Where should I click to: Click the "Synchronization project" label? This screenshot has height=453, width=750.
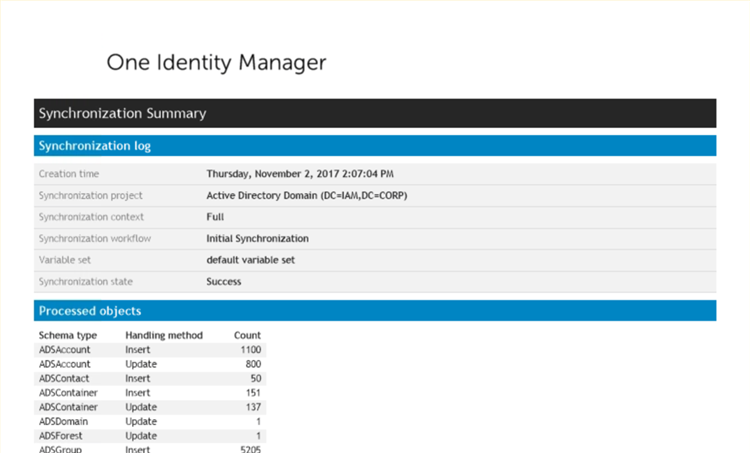90,196
